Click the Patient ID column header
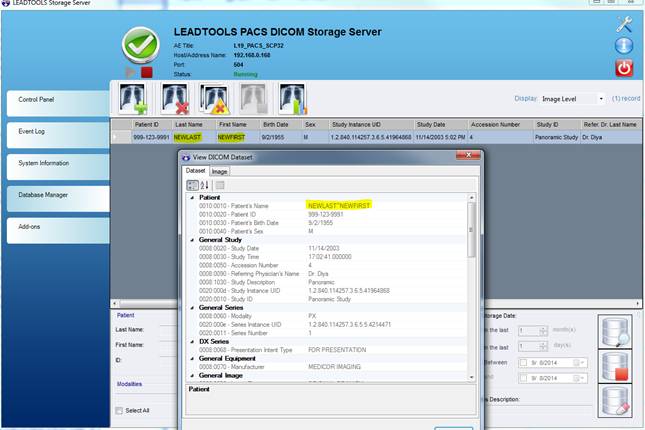The height and width of the screenshot is (430, 645). [x=151, y=125]
